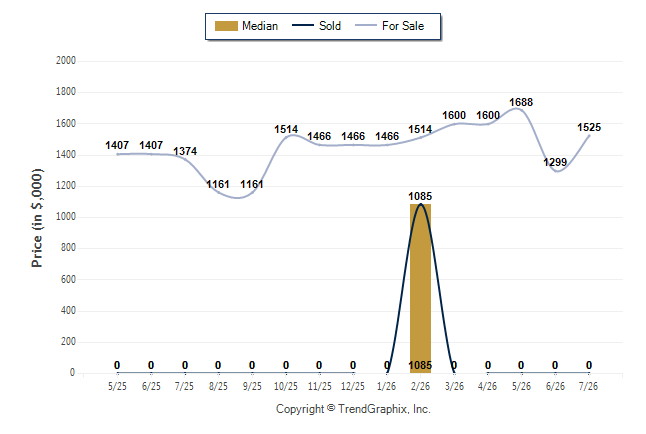
Task: Click the gold Median legend swatch
Action: (x=226, y=26)
